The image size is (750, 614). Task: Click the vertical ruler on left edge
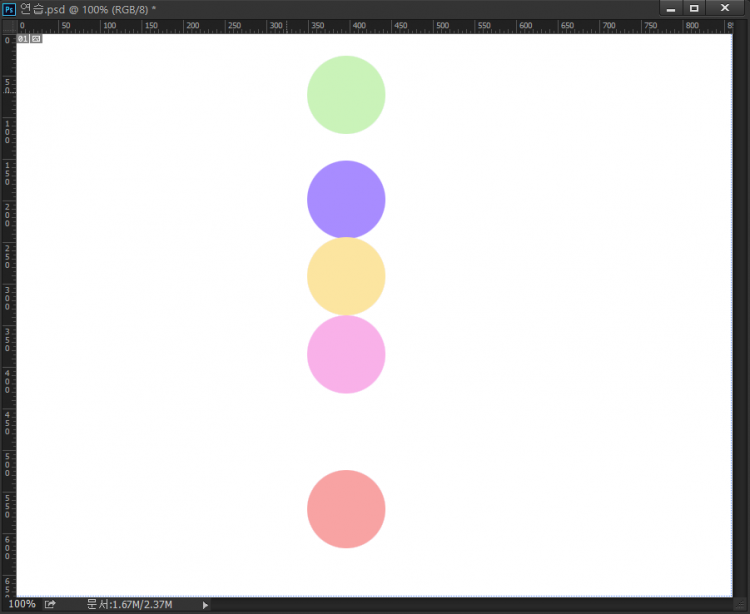pos(8,300)
